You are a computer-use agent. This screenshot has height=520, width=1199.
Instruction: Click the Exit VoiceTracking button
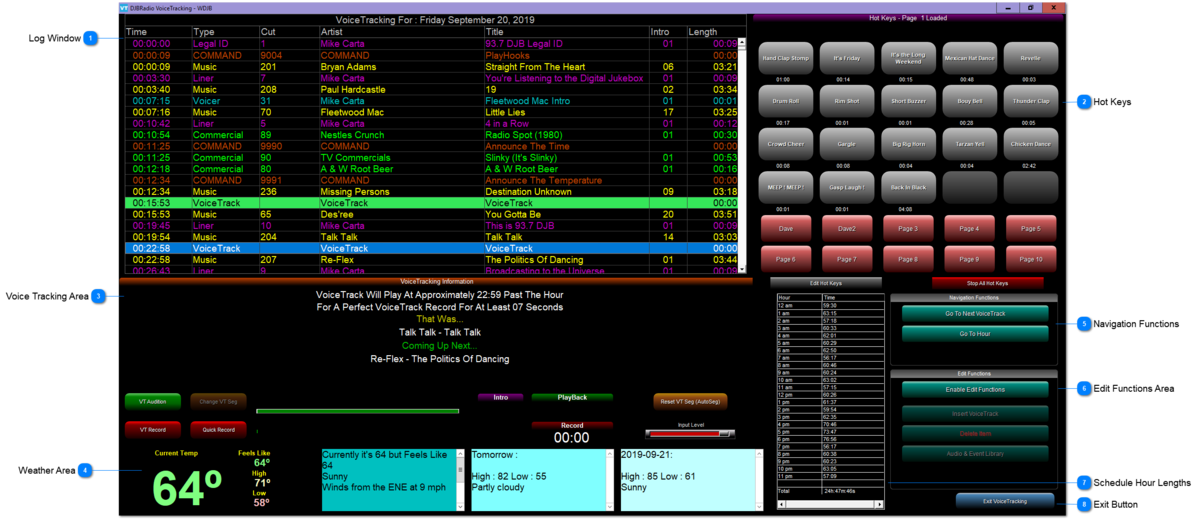[1005, 502]
